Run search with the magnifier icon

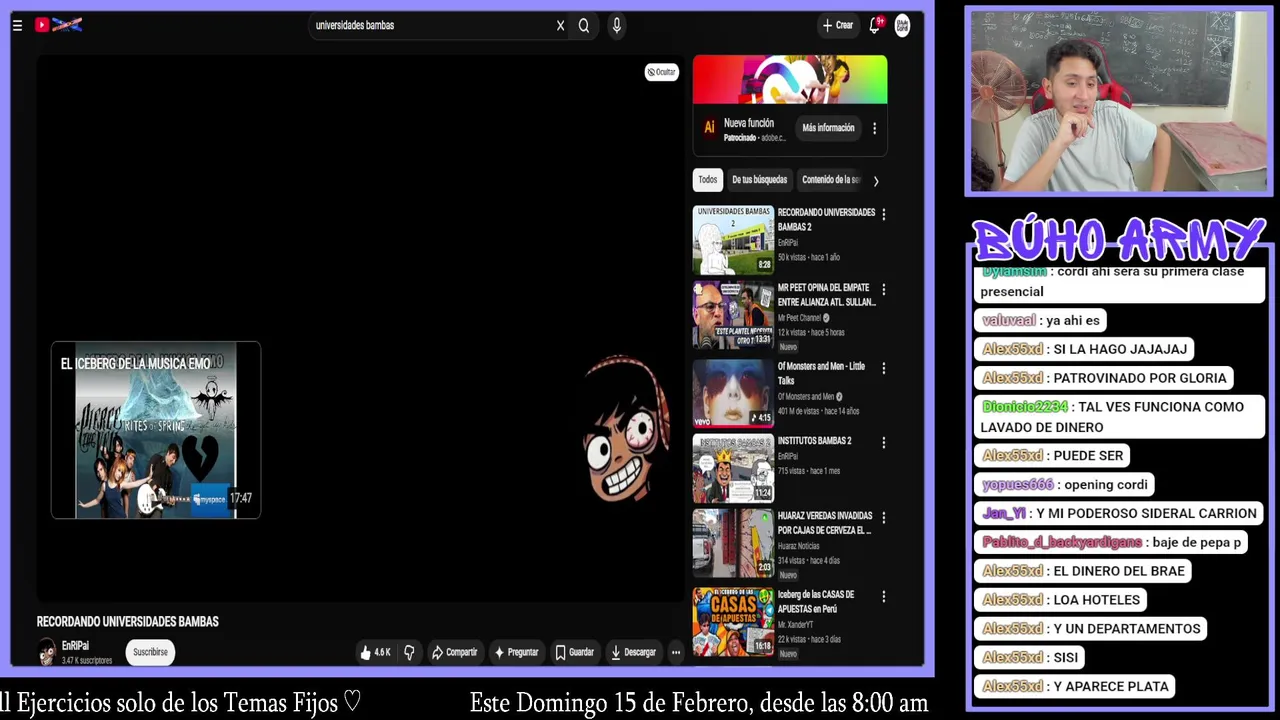pyautogui.click(x=584, y=26)
